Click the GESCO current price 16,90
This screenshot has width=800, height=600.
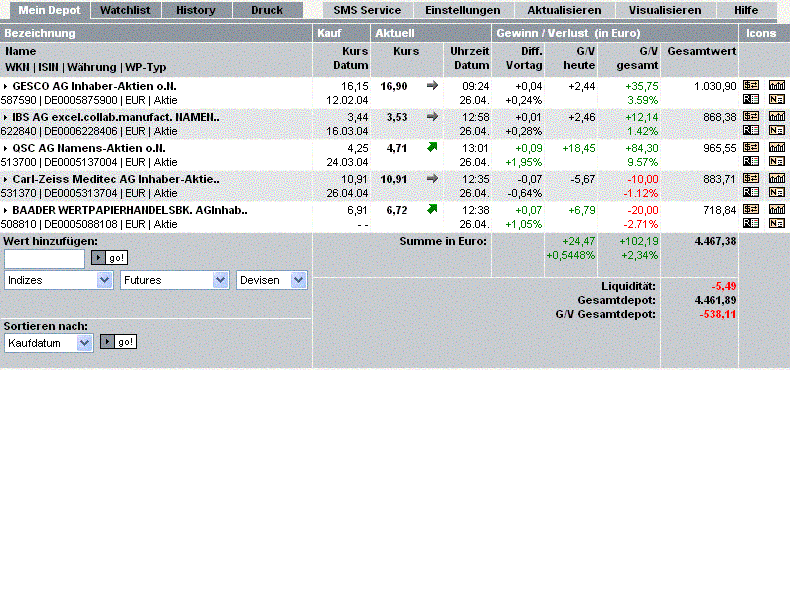[x=394, y=86]
